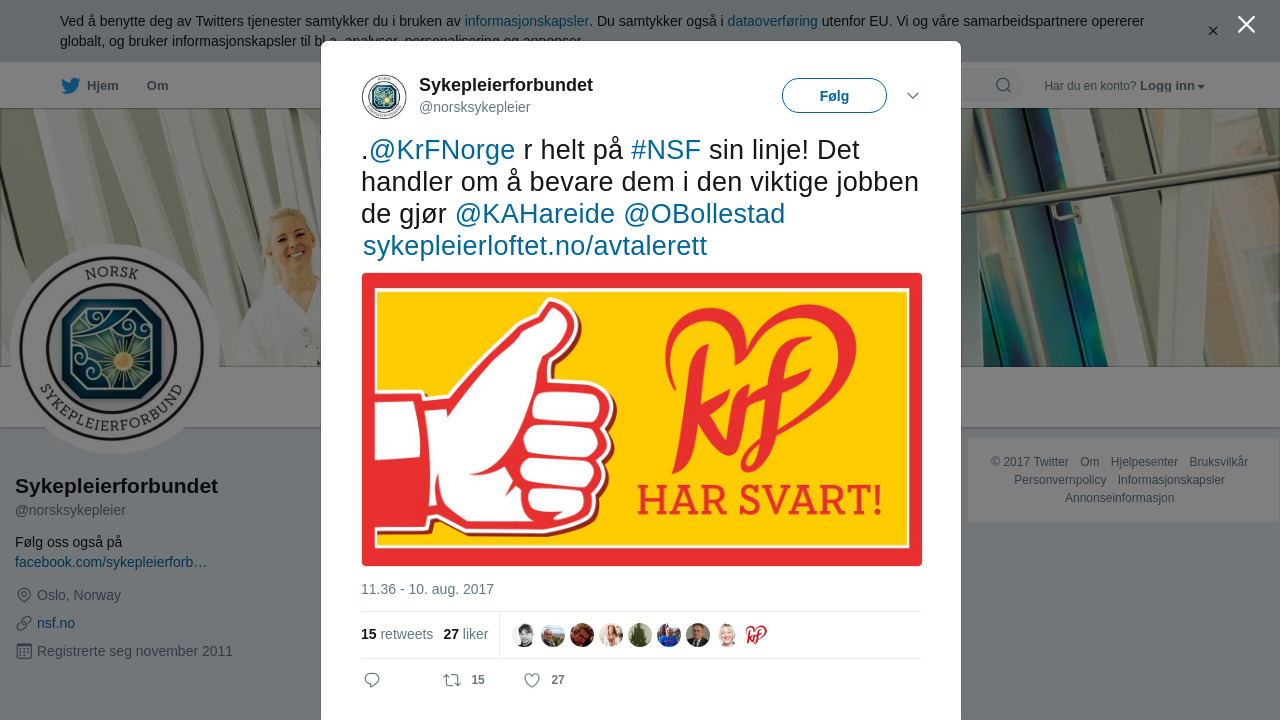The height and width of the screenshot is (720, 1280).
Task: Dismiss the cookie notice small X
Action: click(x=1213, y=31)
